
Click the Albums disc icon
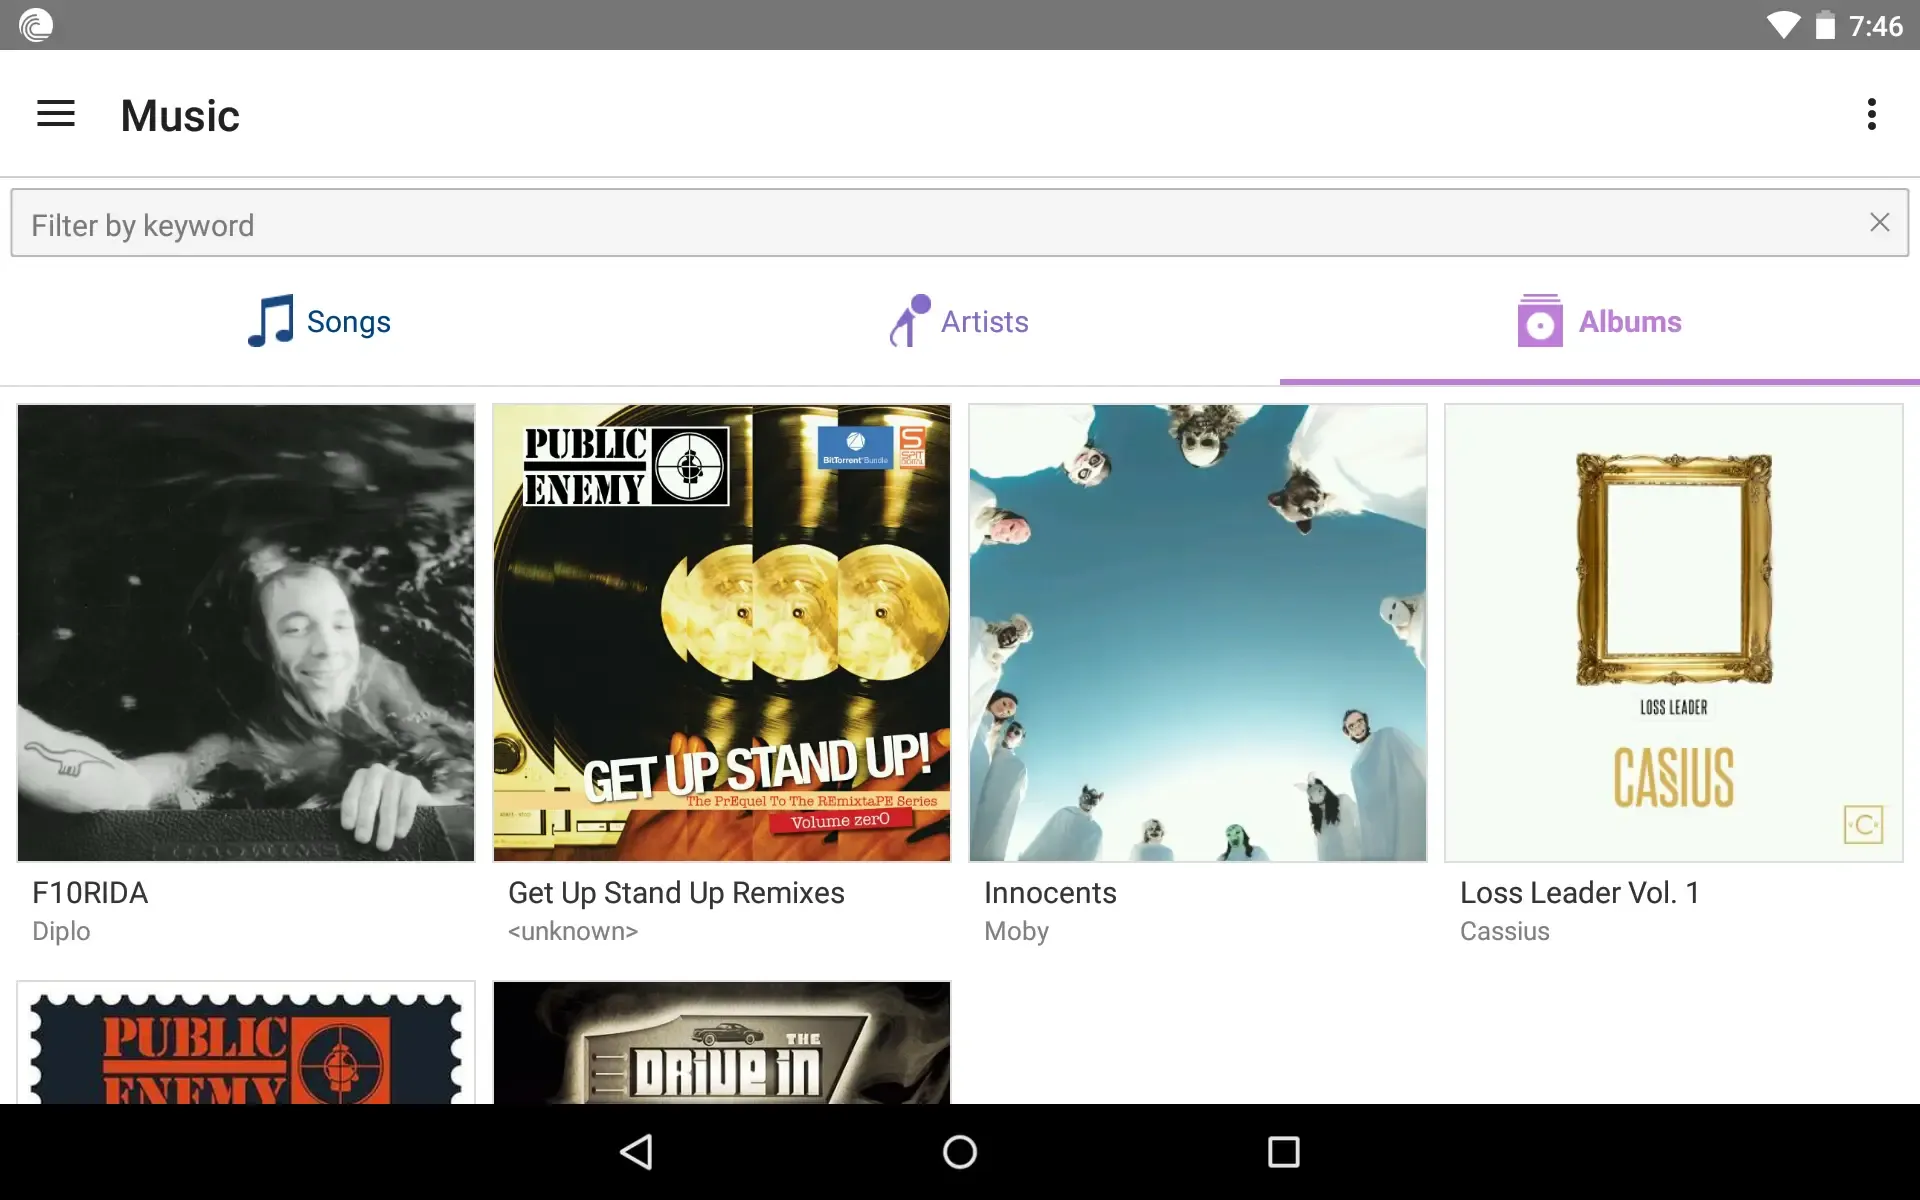1540,321
